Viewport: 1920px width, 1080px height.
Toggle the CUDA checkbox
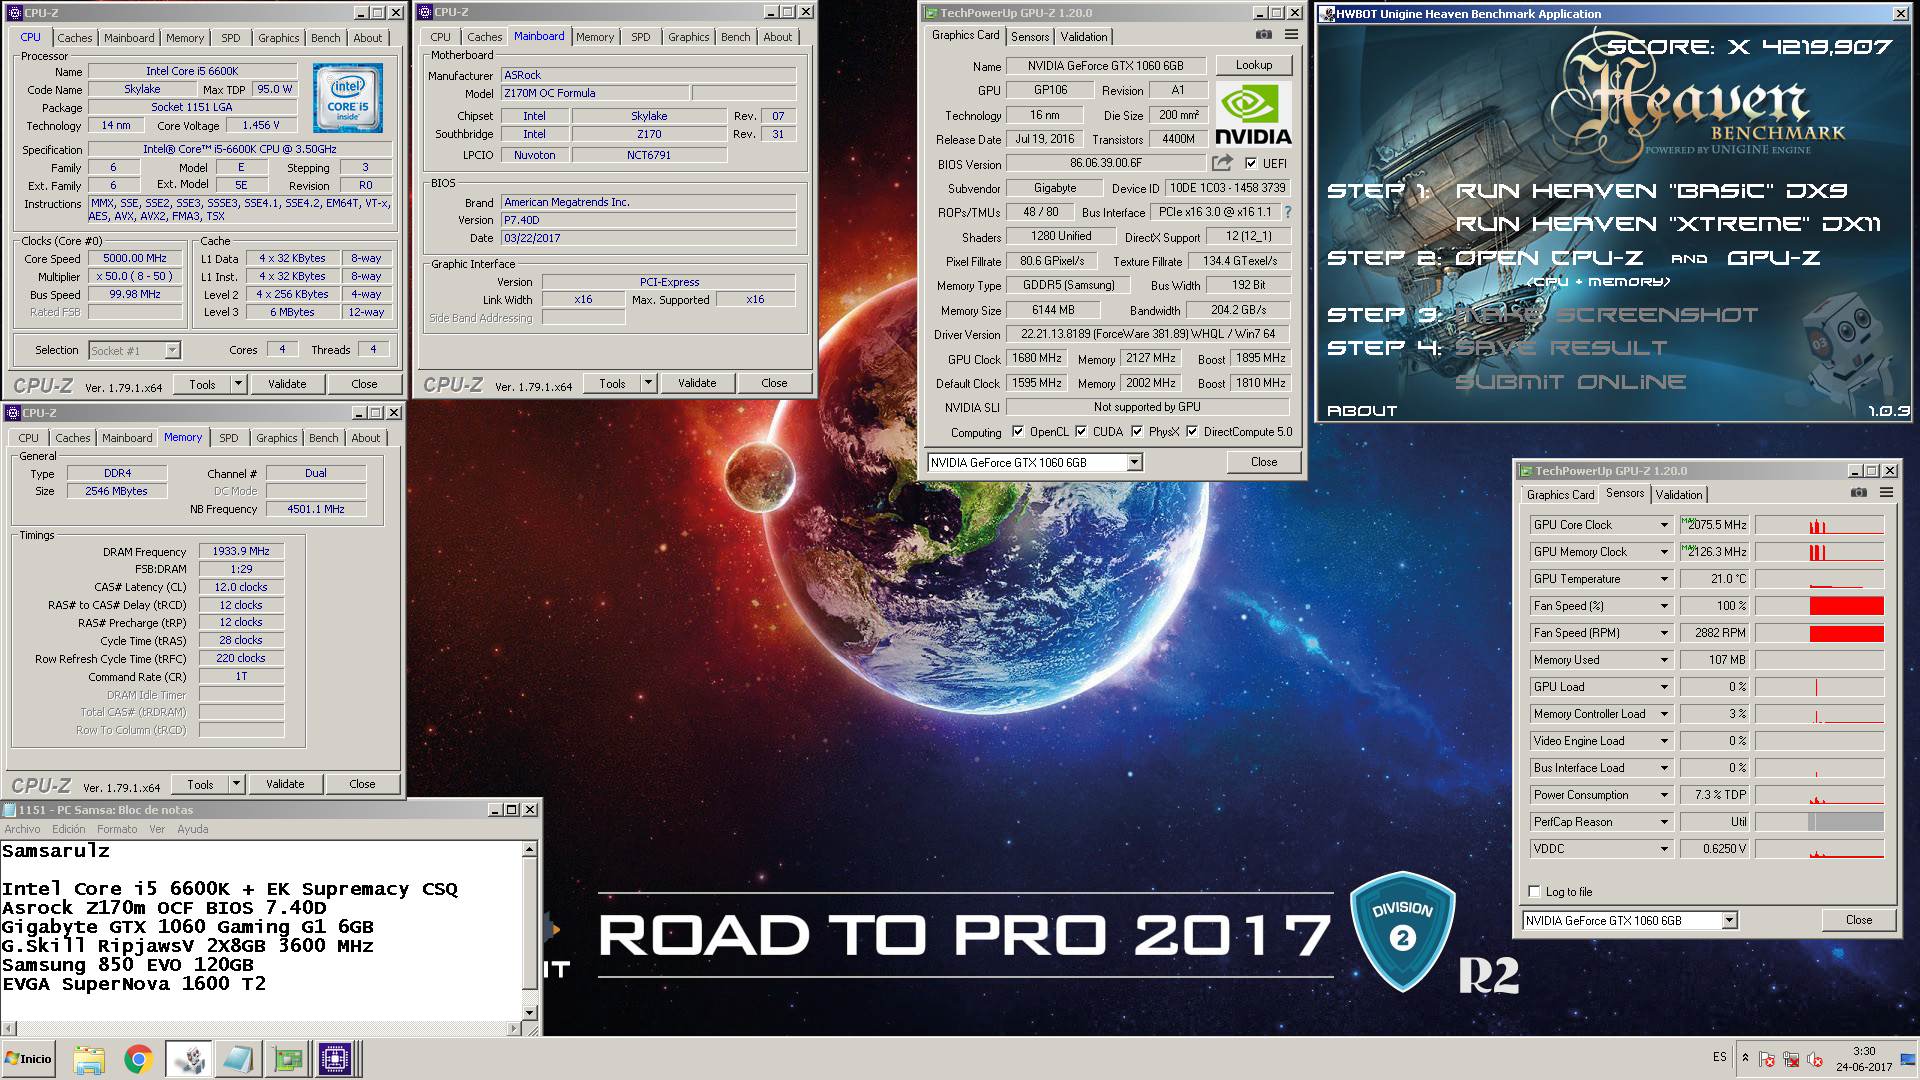click(1081, 432)
